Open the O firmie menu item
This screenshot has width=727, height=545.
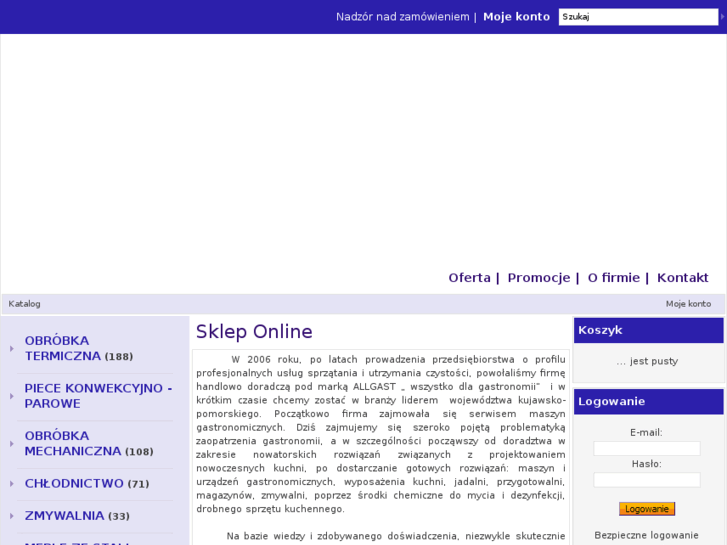[613, 277]
